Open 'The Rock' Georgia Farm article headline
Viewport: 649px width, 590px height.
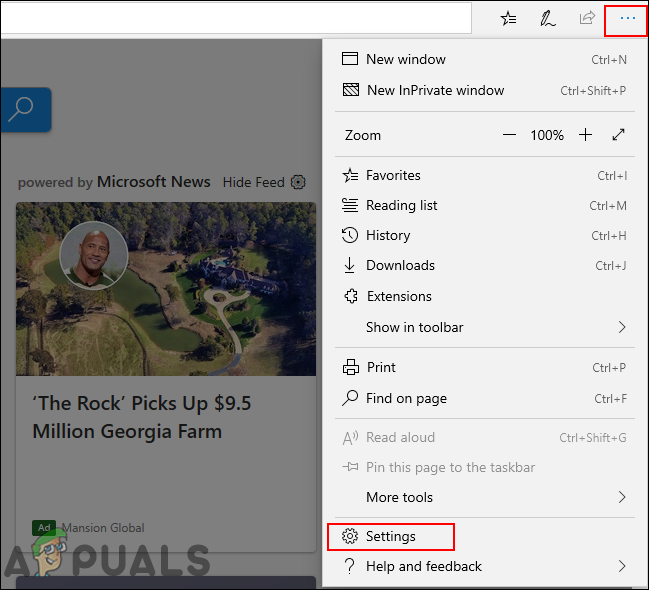click(x=142, y=417)
